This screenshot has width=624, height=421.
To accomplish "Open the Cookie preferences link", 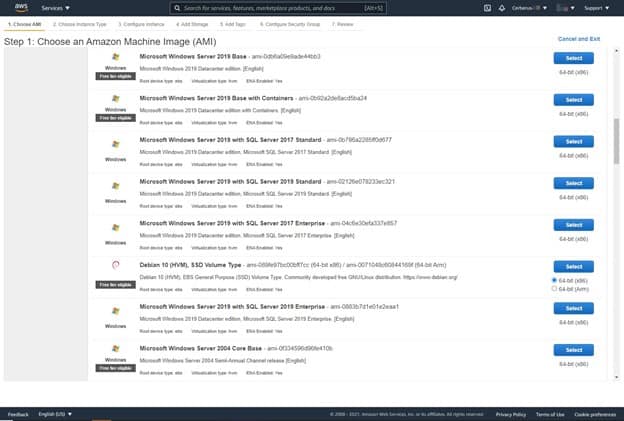I will (x=595, y=414).
